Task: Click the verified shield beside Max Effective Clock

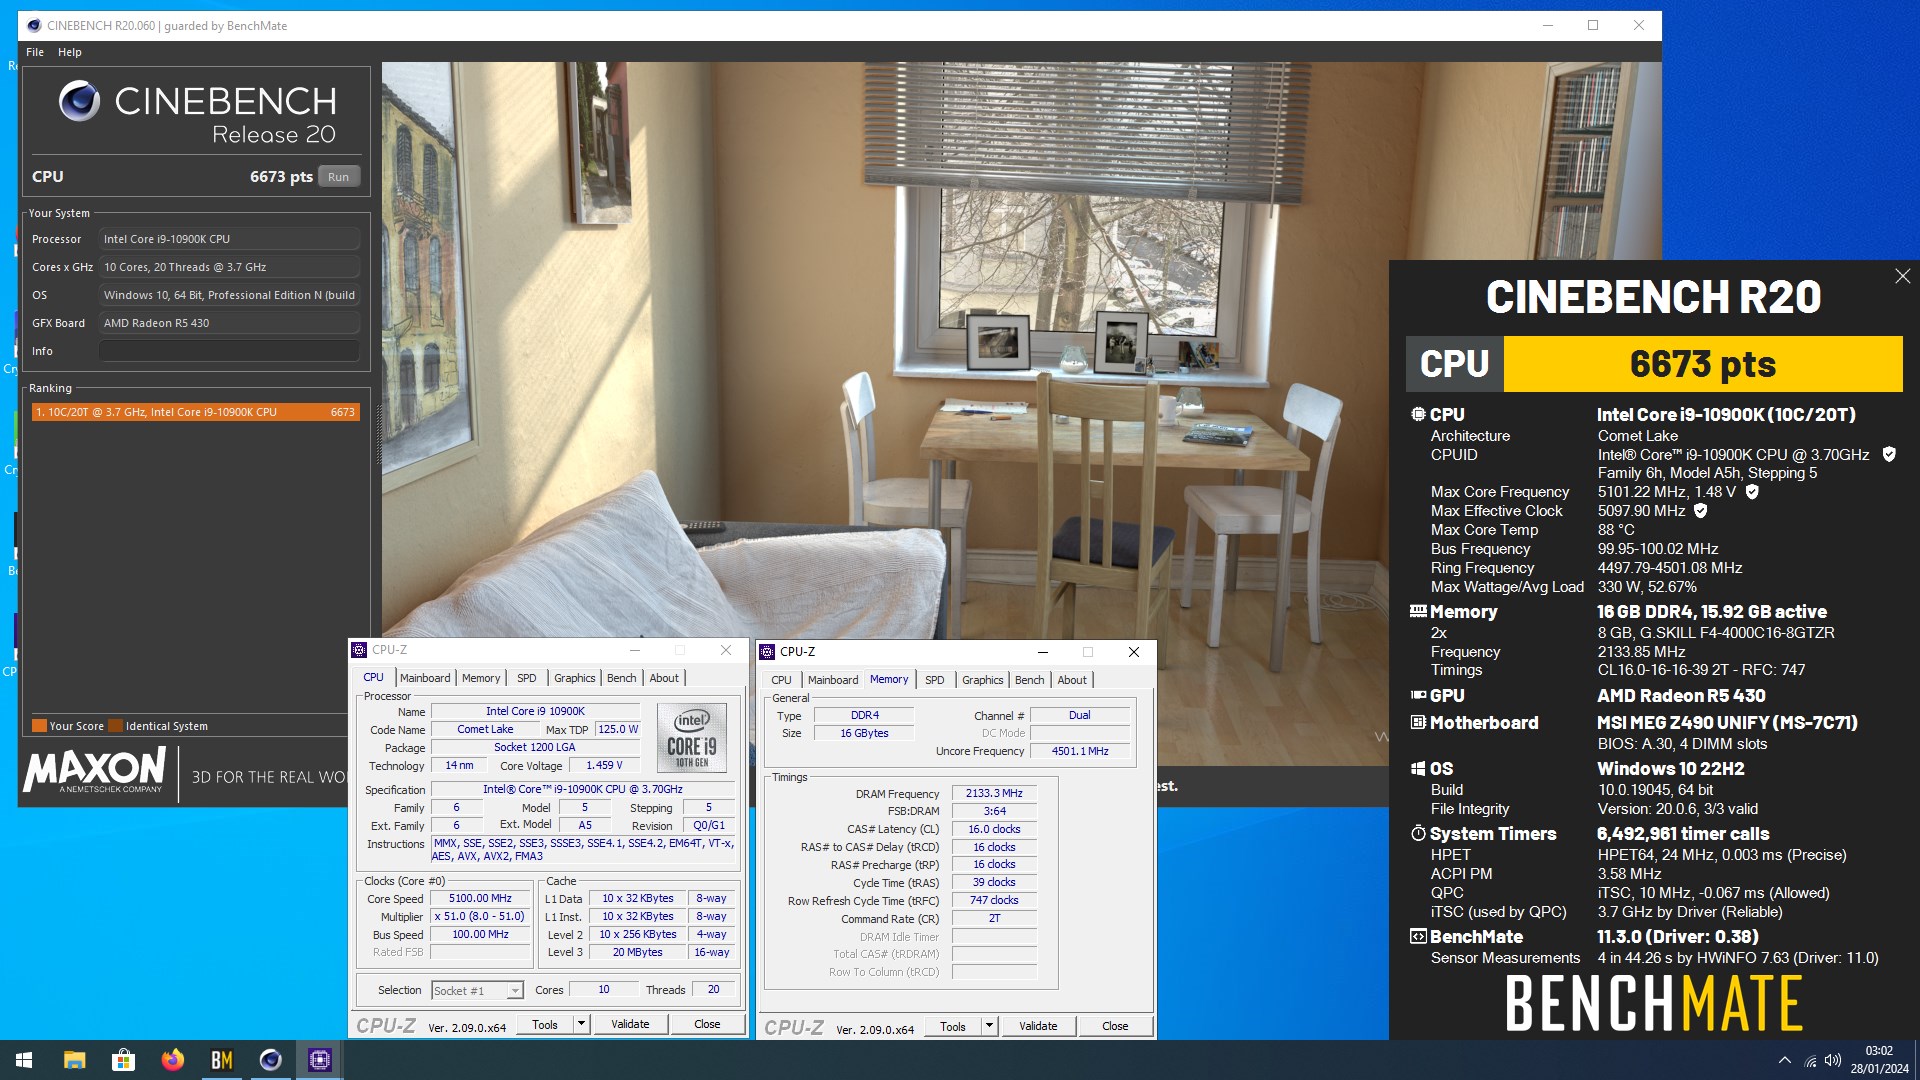Action: pos(1701,511)
